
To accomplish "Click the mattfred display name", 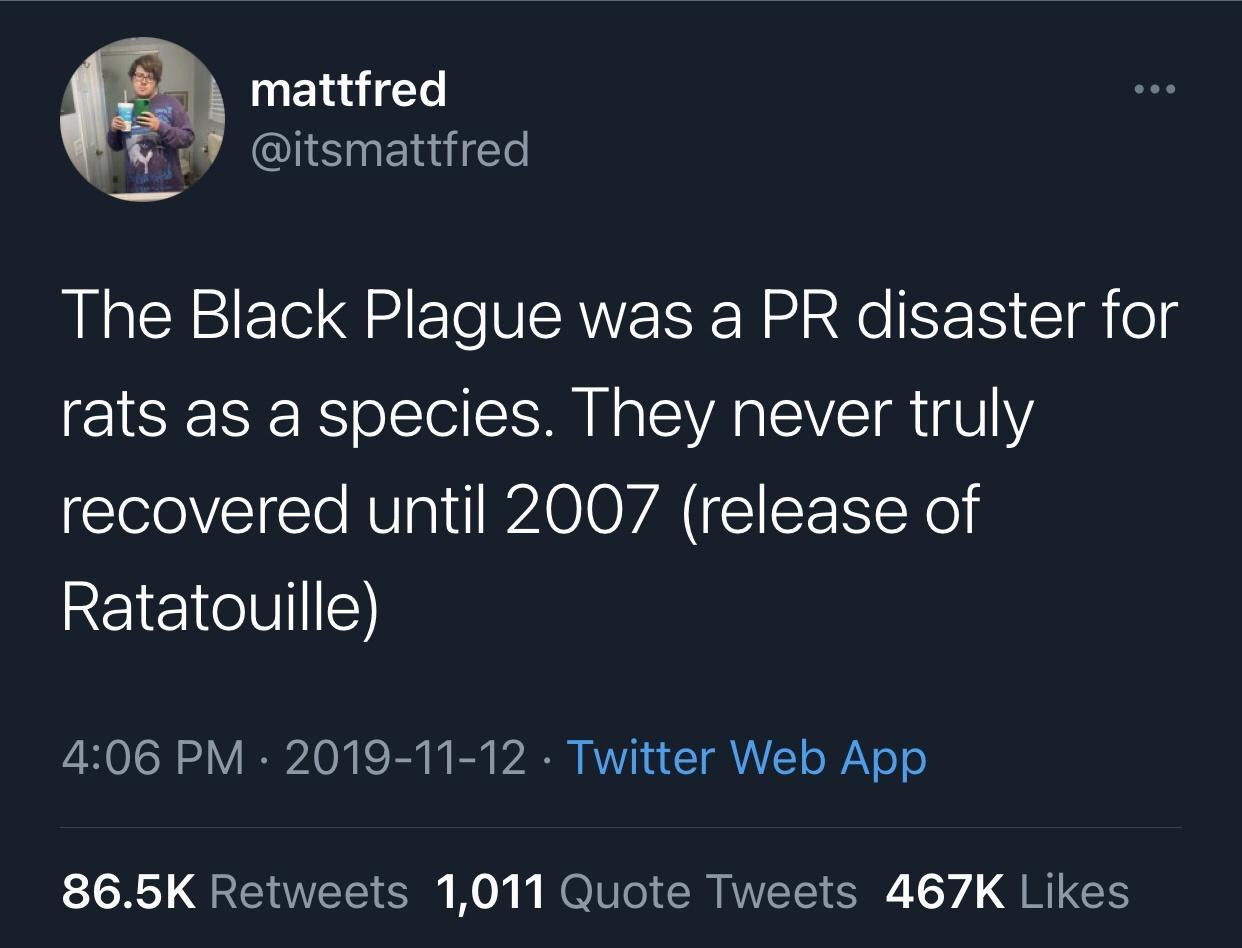I will tap(348, 90).
